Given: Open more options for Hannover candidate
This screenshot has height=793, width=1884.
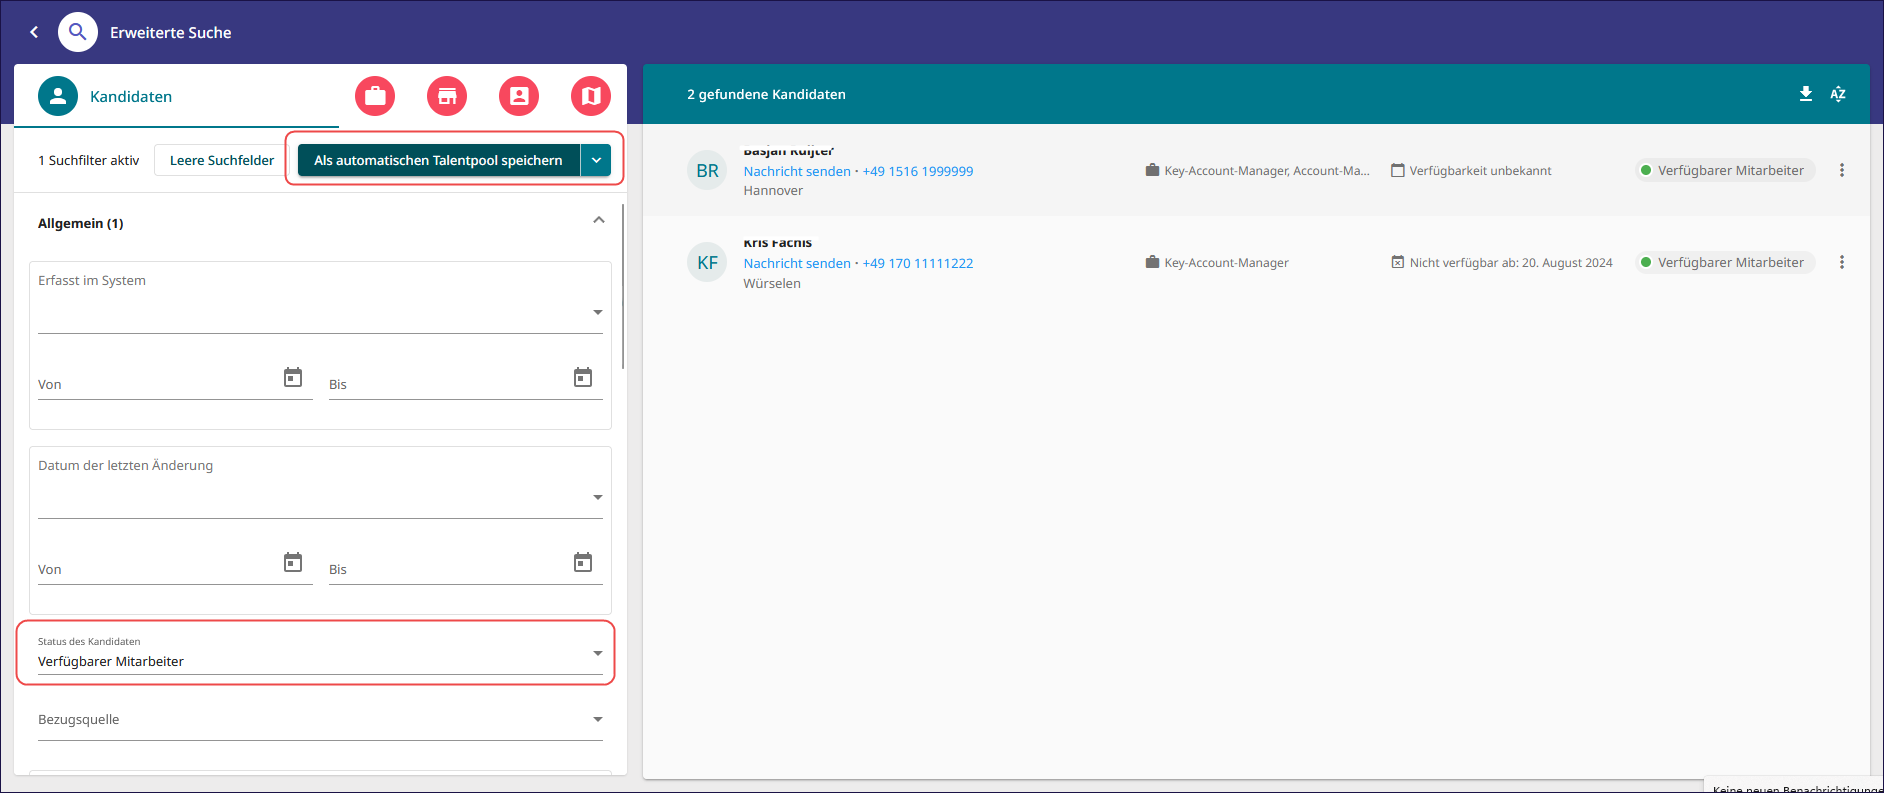Looking at the screenshot, I should tap(1842, 170).
